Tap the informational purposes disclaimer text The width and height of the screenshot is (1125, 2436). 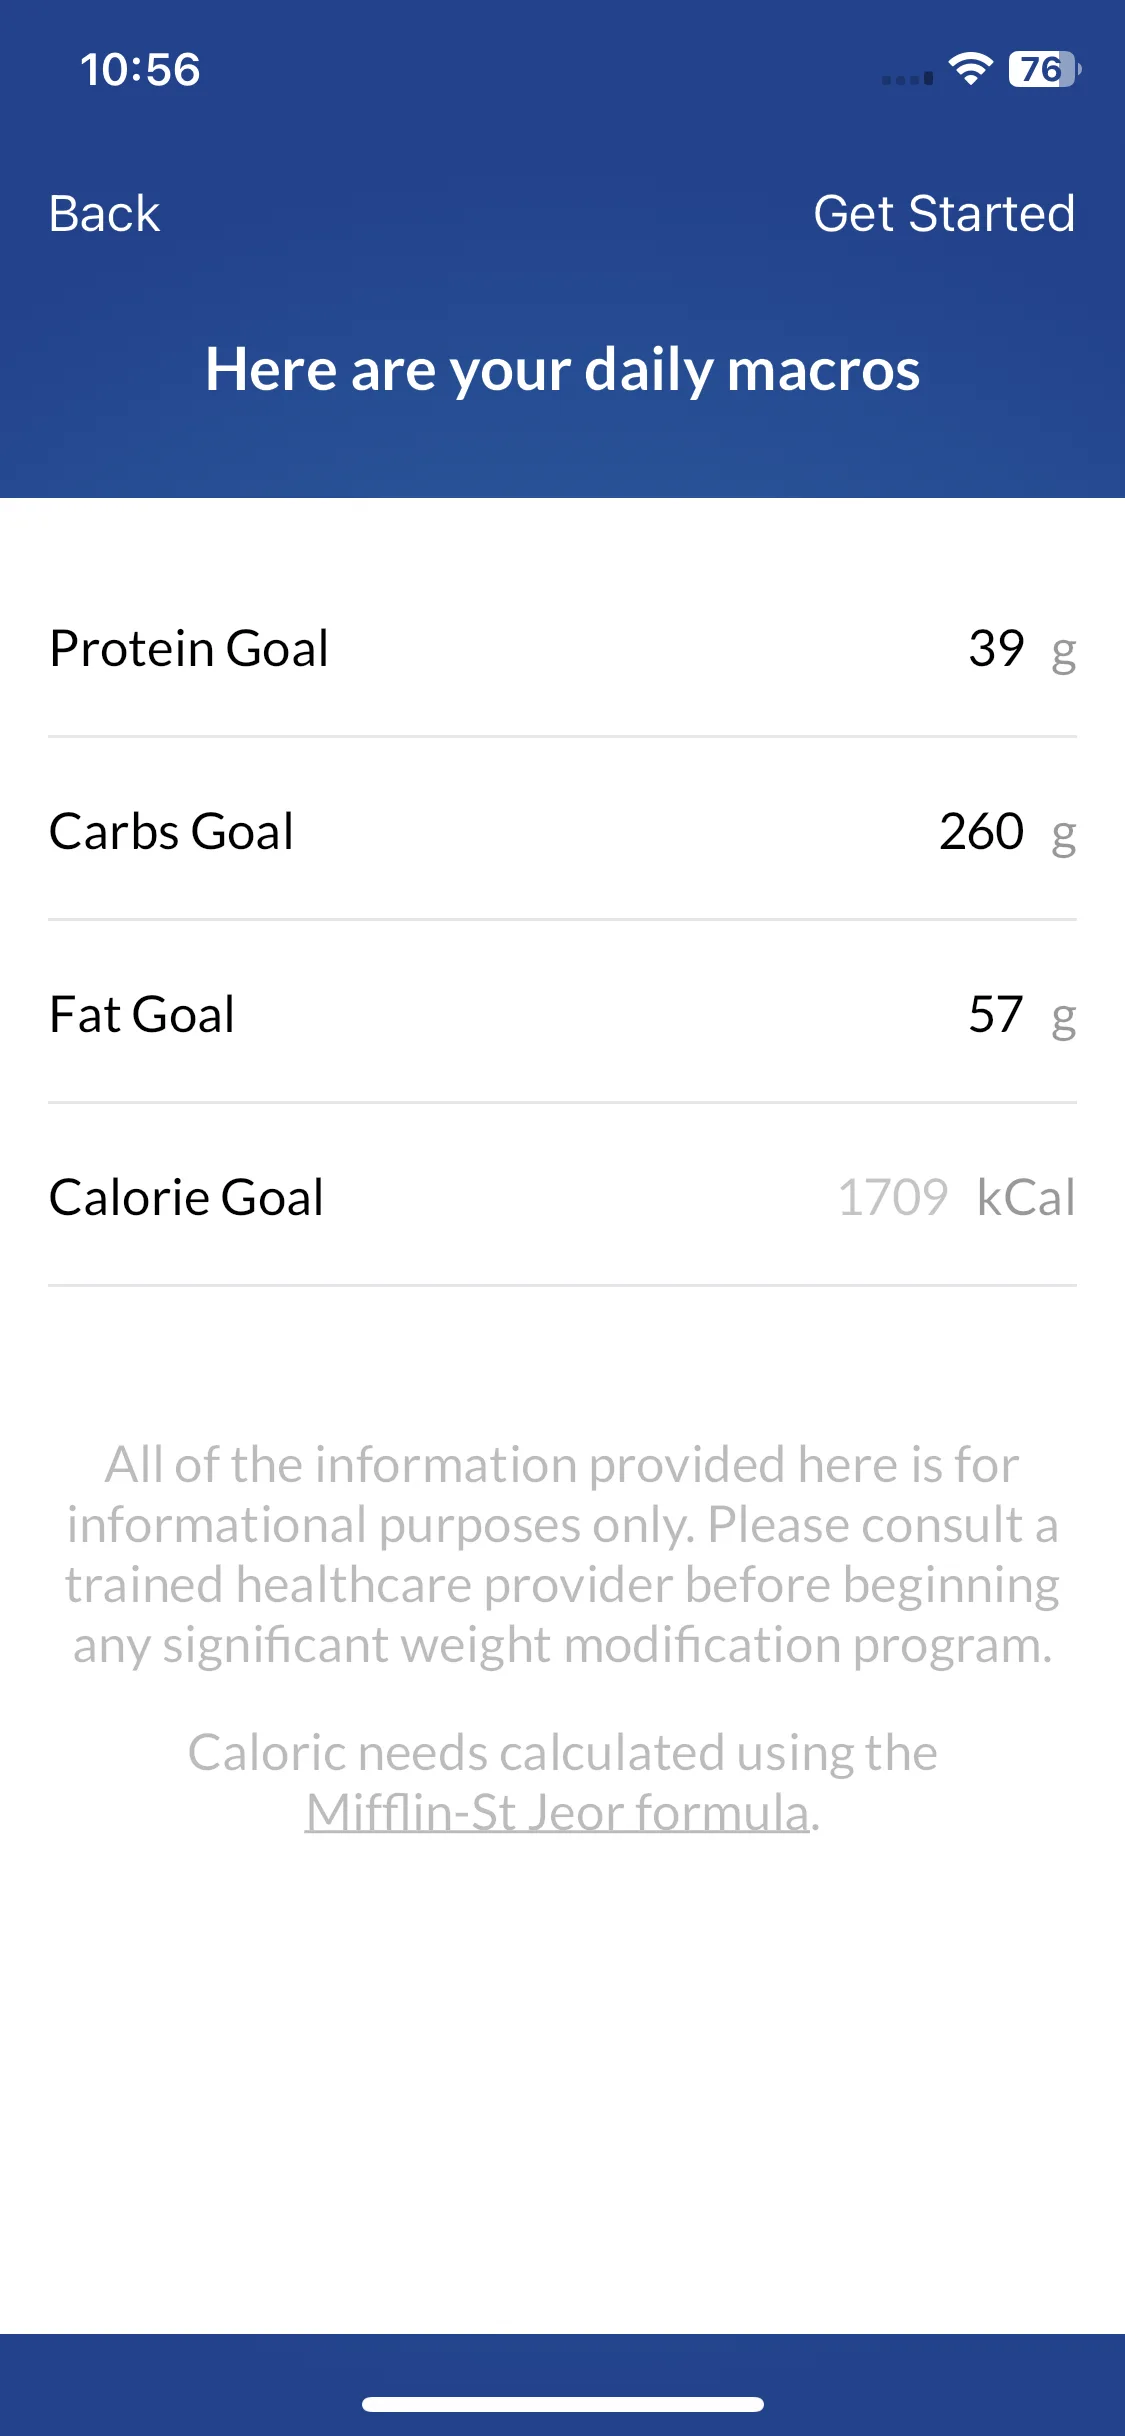coord(562,1555)
